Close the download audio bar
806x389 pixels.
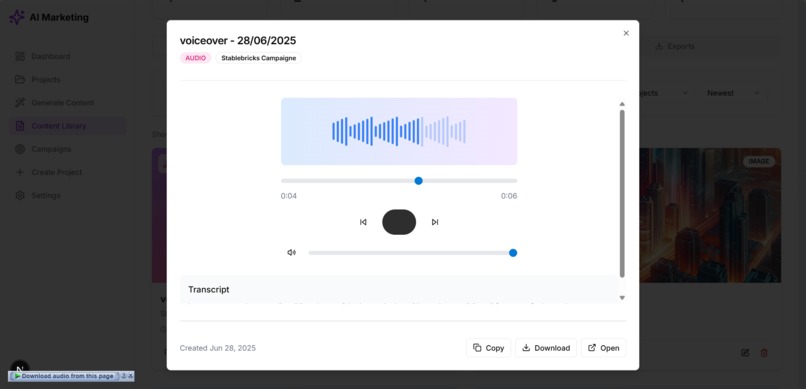(x=131, y=376)
